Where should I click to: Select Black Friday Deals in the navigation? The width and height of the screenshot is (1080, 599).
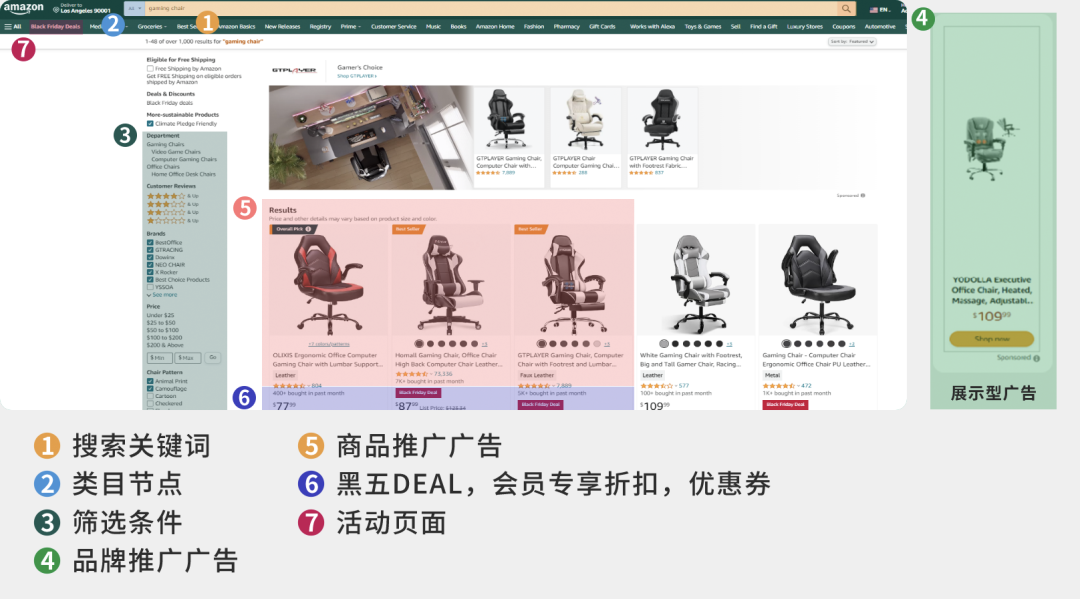[x=55, y=26]
